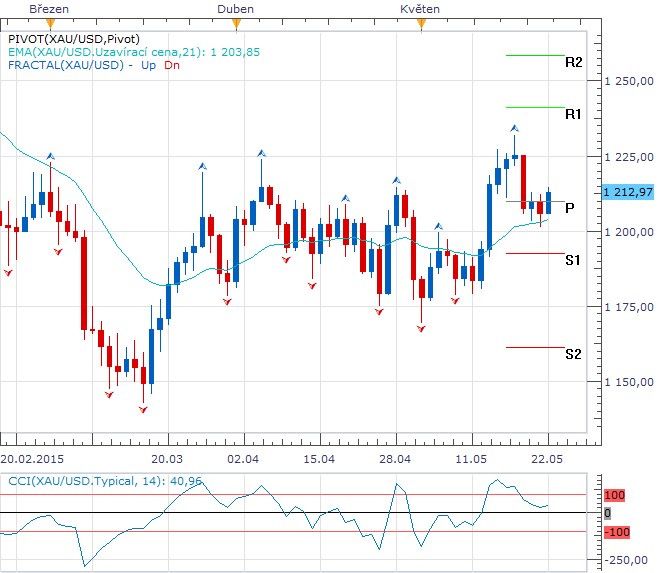Click the orange marker under Květen

click(421, 22)
